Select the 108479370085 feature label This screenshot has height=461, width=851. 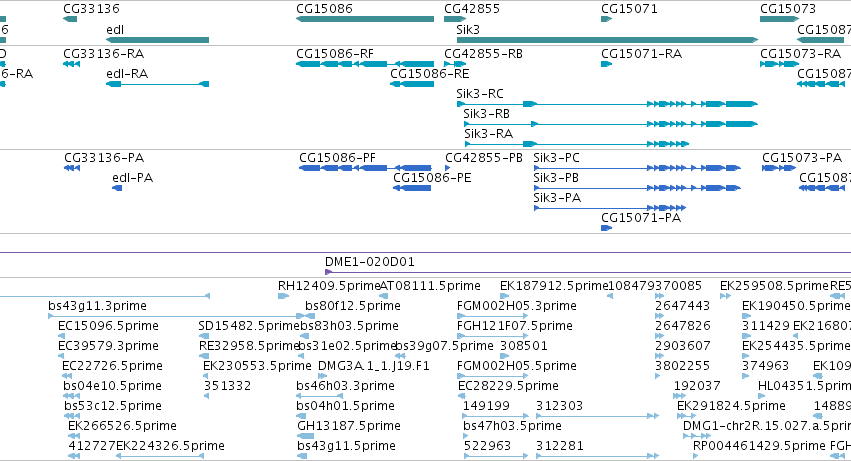click(655, 286)
